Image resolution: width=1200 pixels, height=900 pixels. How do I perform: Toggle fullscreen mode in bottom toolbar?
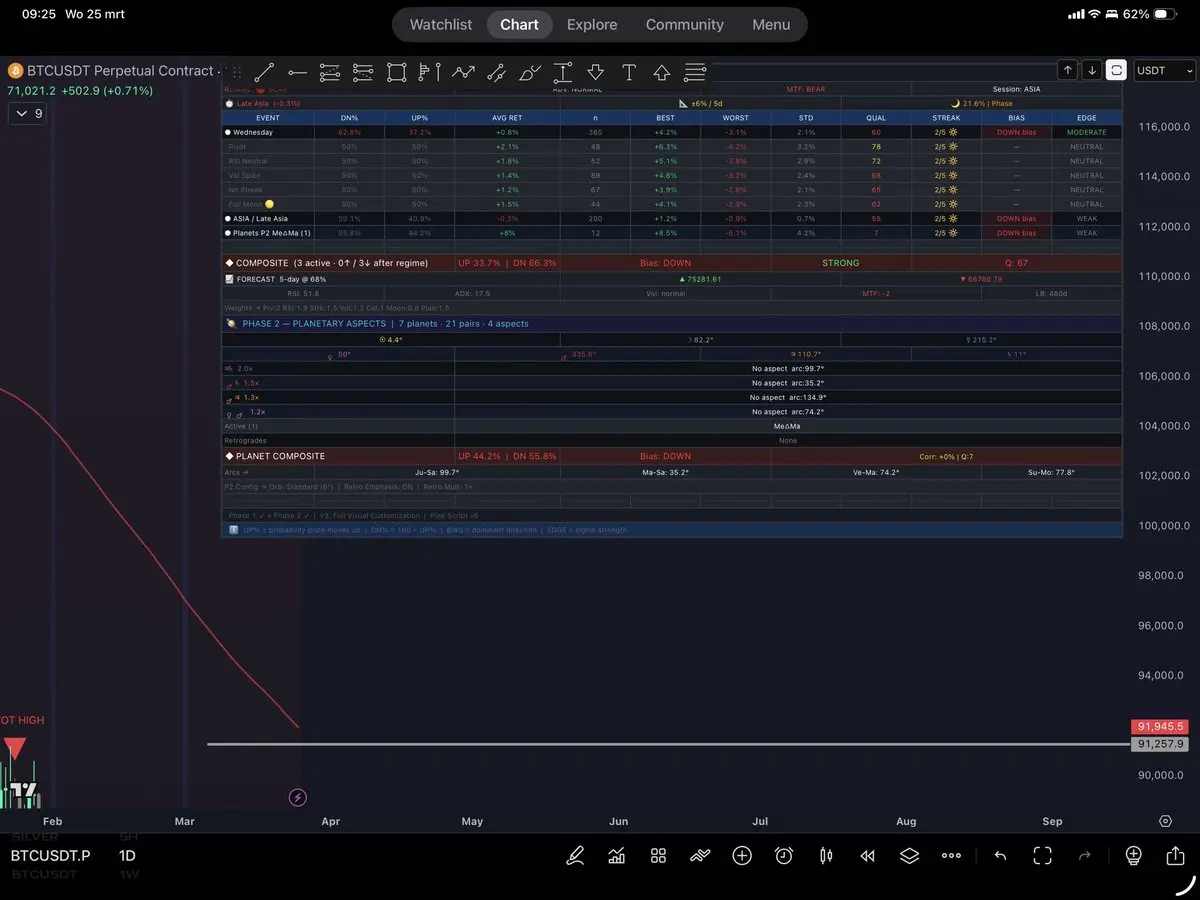pos(1042,856)
